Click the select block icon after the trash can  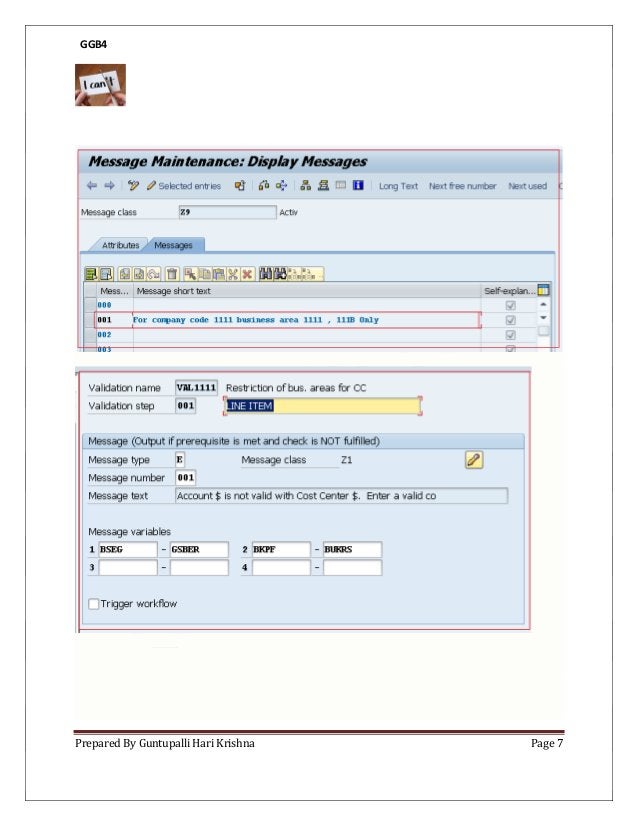(x=190, y=274)
